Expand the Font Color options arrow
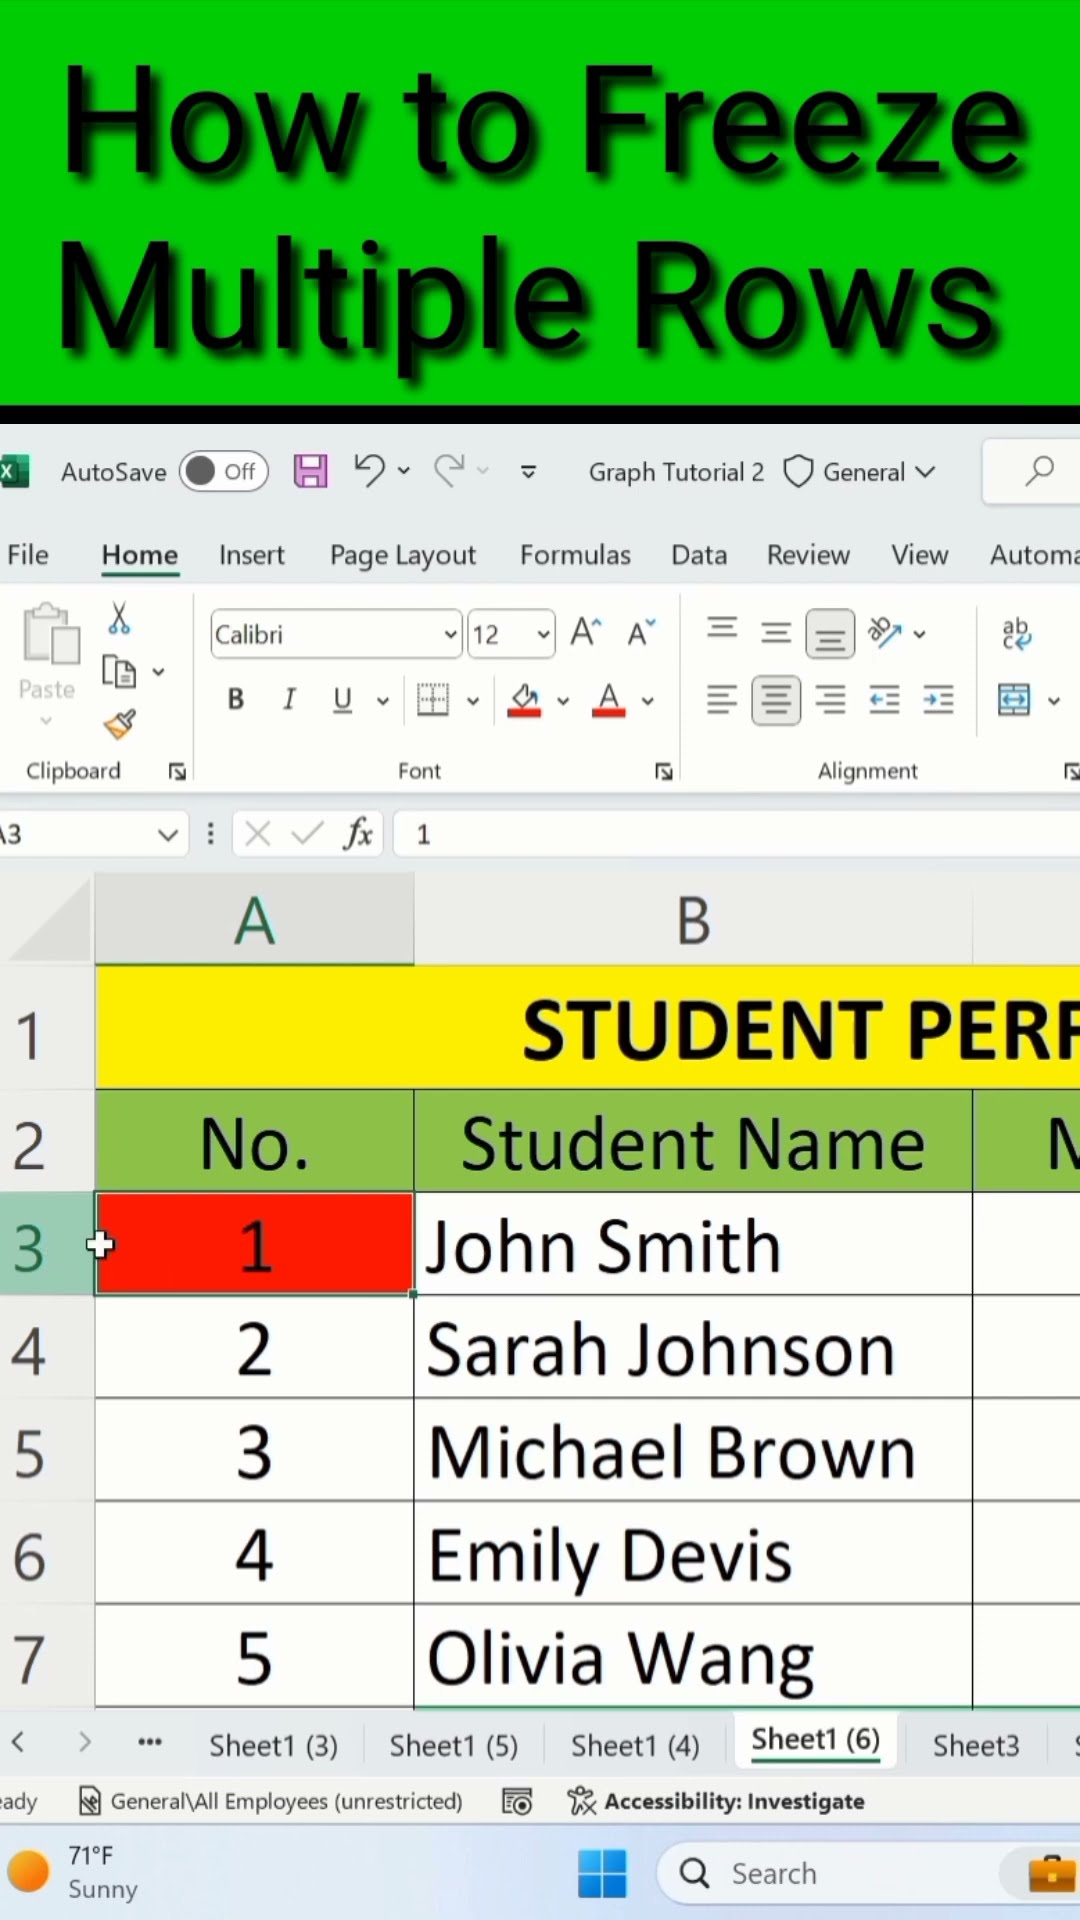The height and width of the screenshot is (1920, 1080). [x=648, y=701]
